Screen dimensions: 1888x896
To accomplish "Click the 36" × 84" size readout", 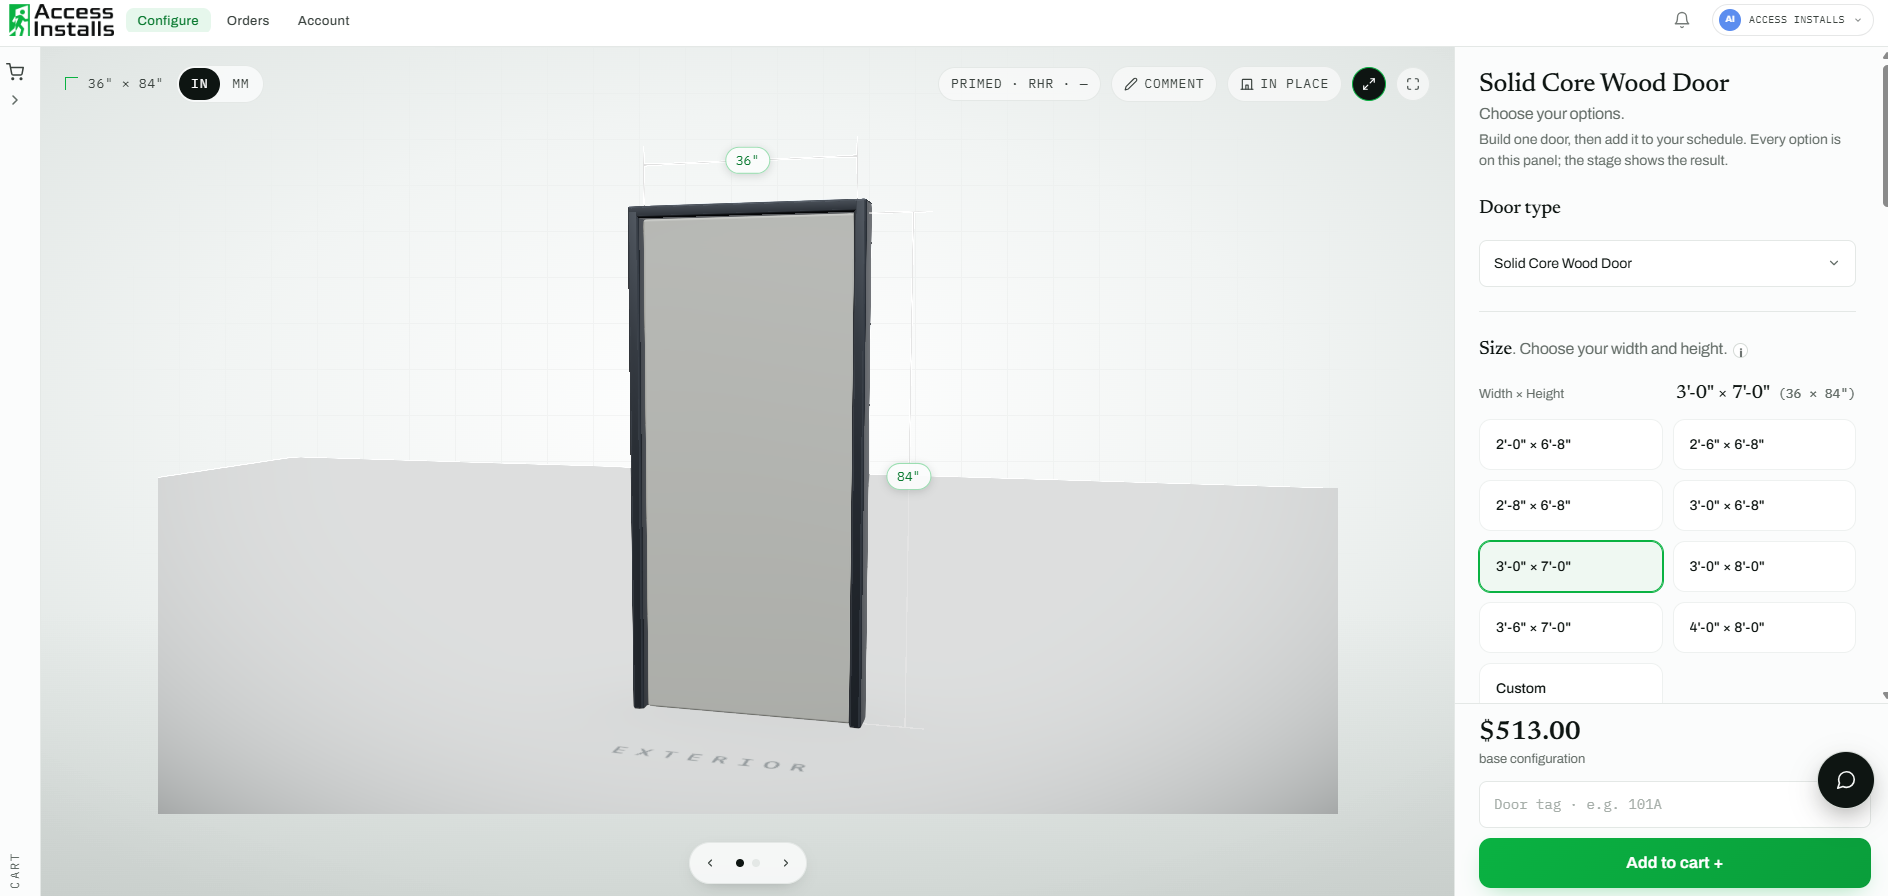I will (113, 84).
